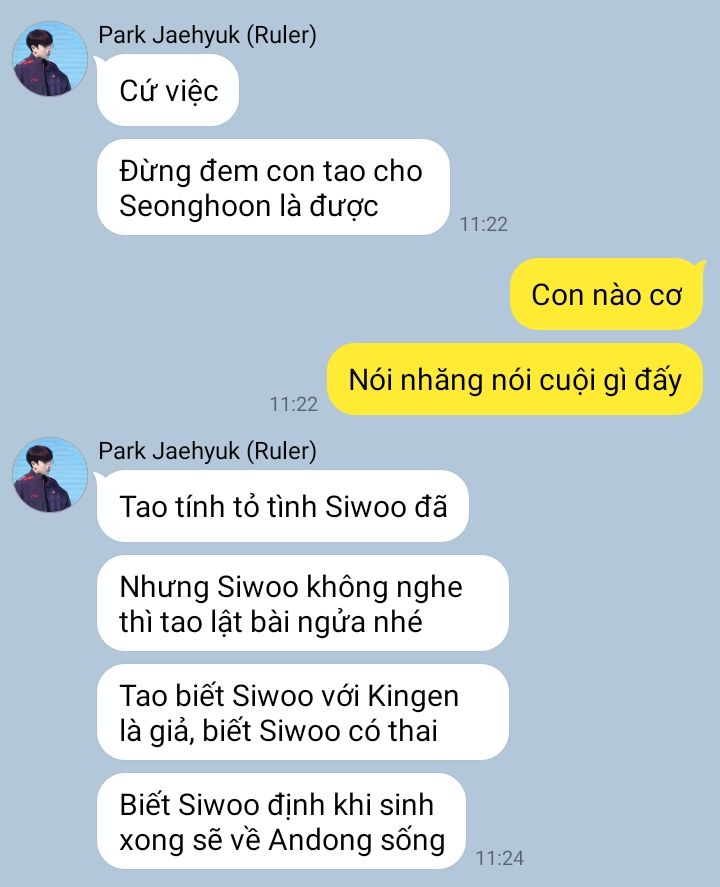Tap the 'Tao biết Siwoo với Kingen' message
The width and height of the screenshot is (720, 887).
(x=303, y=712)
